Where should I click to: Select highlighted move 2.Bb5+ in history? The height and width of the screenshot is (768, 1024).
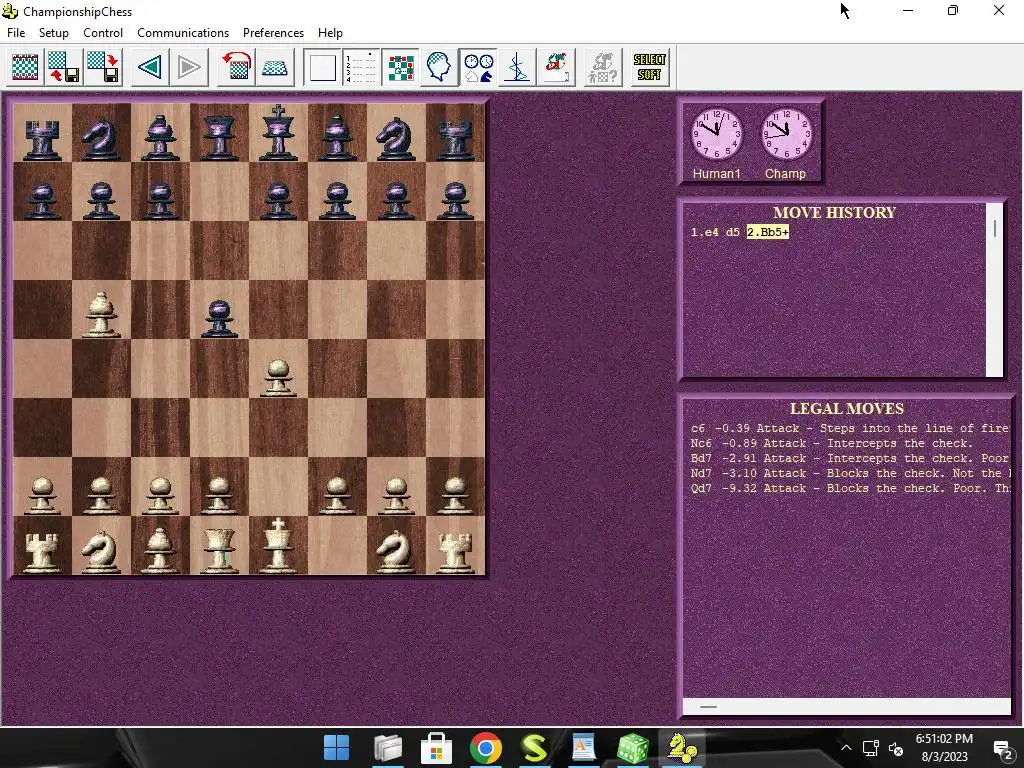coord(768,232)
